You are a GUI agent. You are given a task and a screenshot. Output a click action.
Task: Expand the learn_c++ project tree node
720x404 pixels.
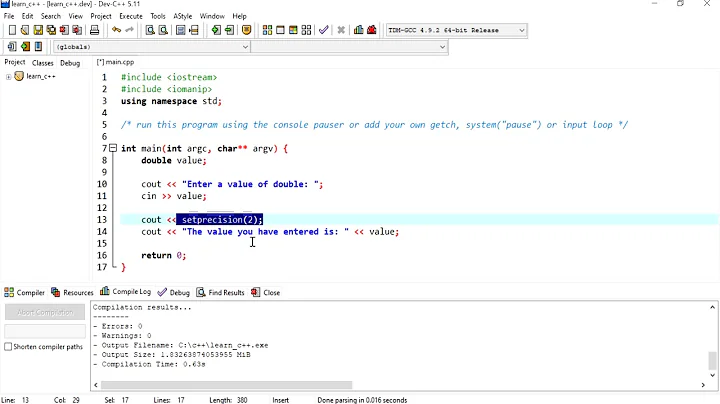(x=8, y=77)
